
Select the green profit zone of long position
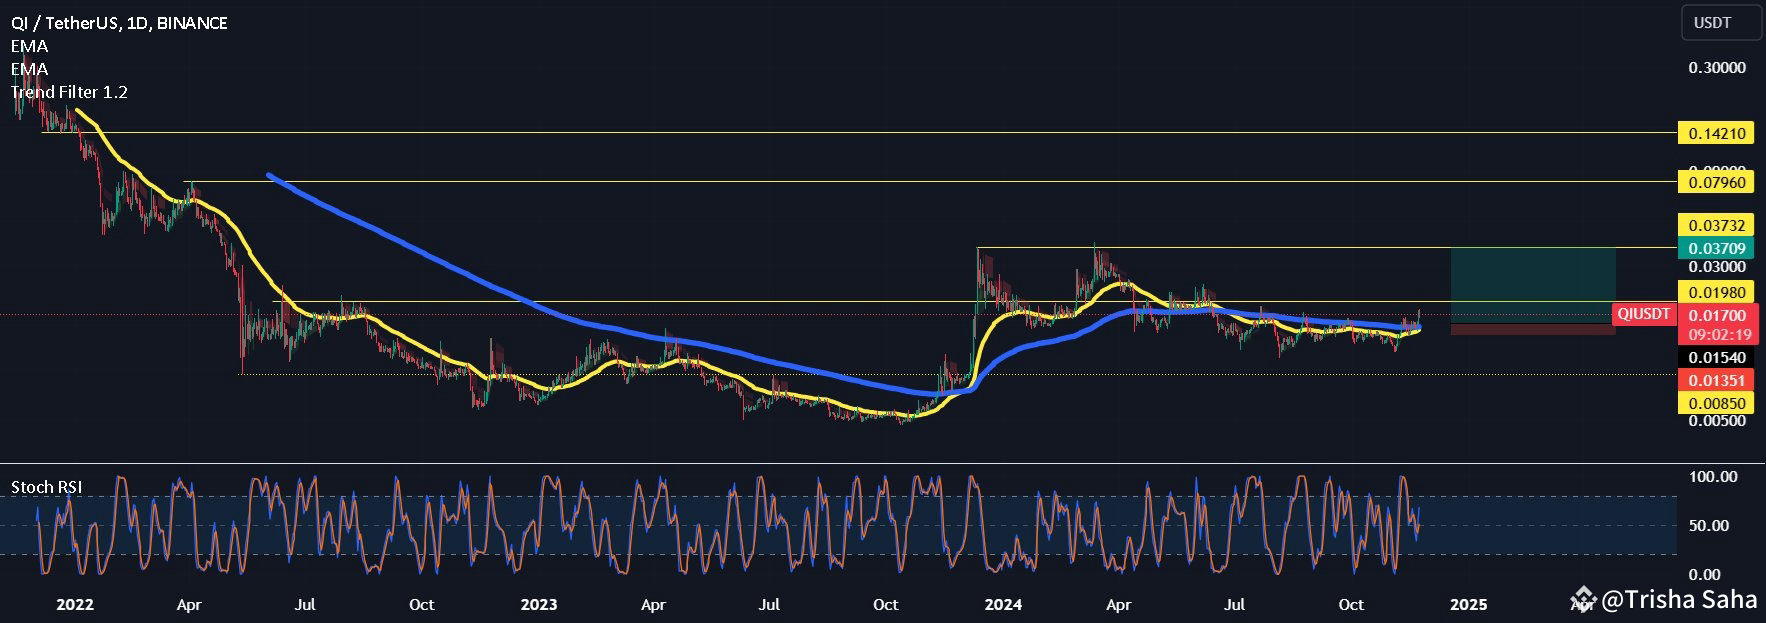[1533, 285]
